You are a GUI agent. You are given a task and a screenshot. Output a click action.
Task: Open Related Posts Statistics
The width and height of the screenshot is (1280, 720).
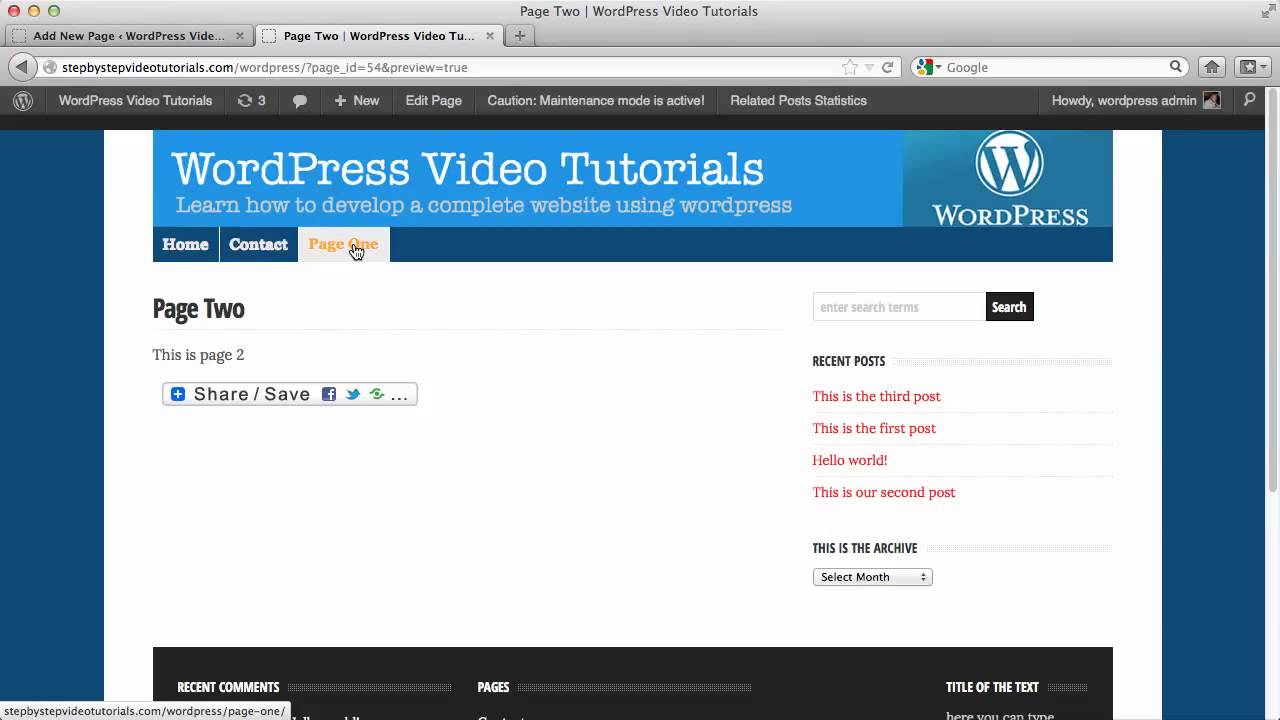[798, 100]
